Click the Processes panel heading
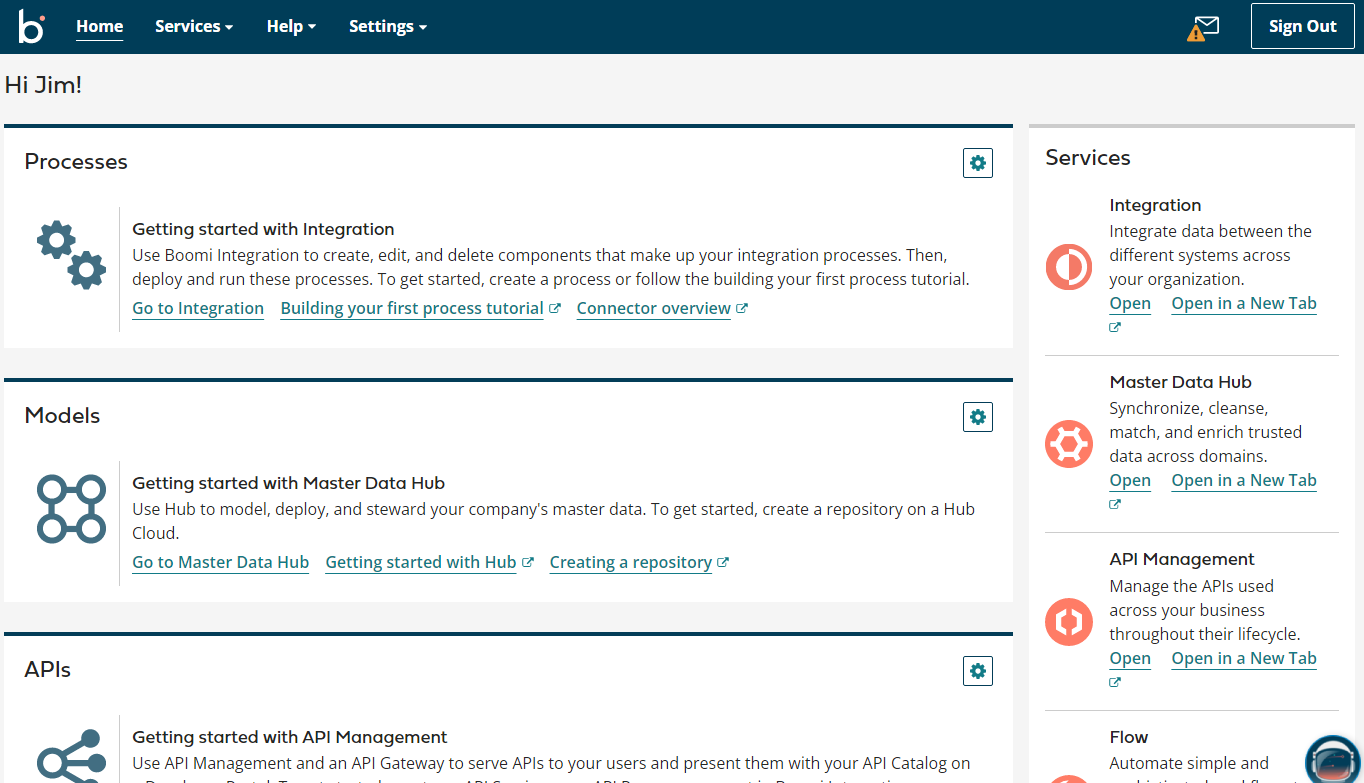The width and height of the screenshot is (1364, 783). [x=76, y=162]
